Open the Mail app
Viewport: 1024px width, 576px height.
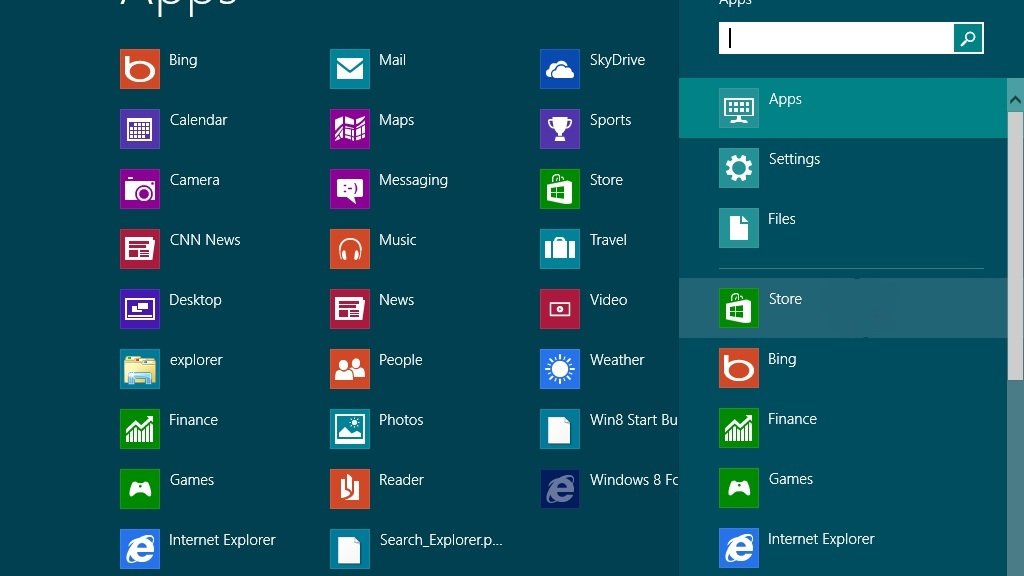pos(350,69)
